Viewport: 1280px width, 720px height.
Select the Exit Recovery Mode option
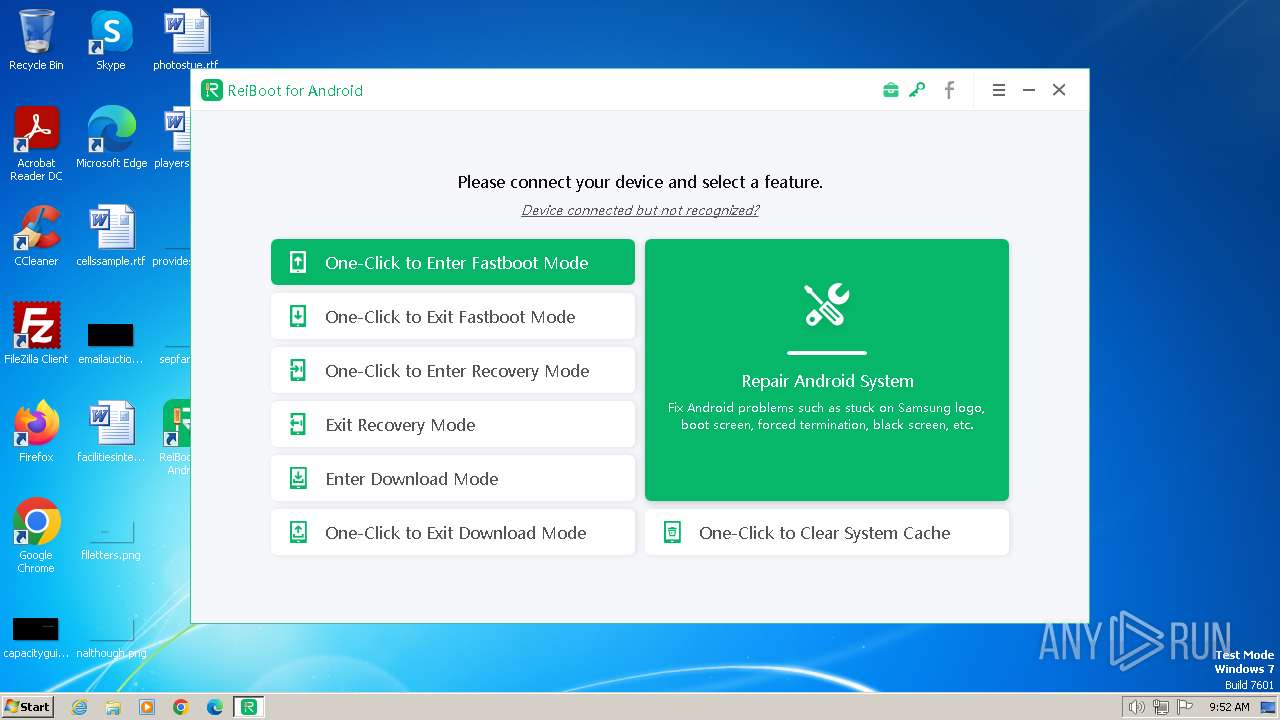coord(453,424)
